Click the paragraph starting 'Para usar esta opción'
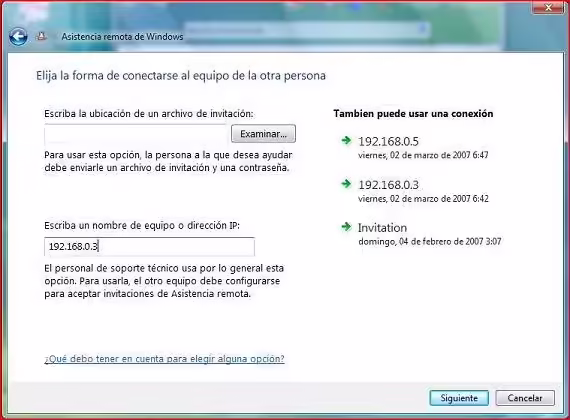 (x=168, y=161)
